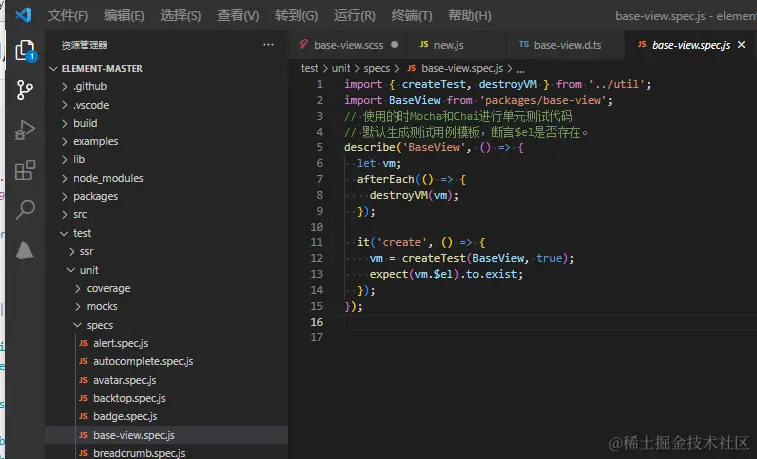This screenshot has width=757, height=459.
Task: Open alert.spec.js file
Action: pos(121,343)
